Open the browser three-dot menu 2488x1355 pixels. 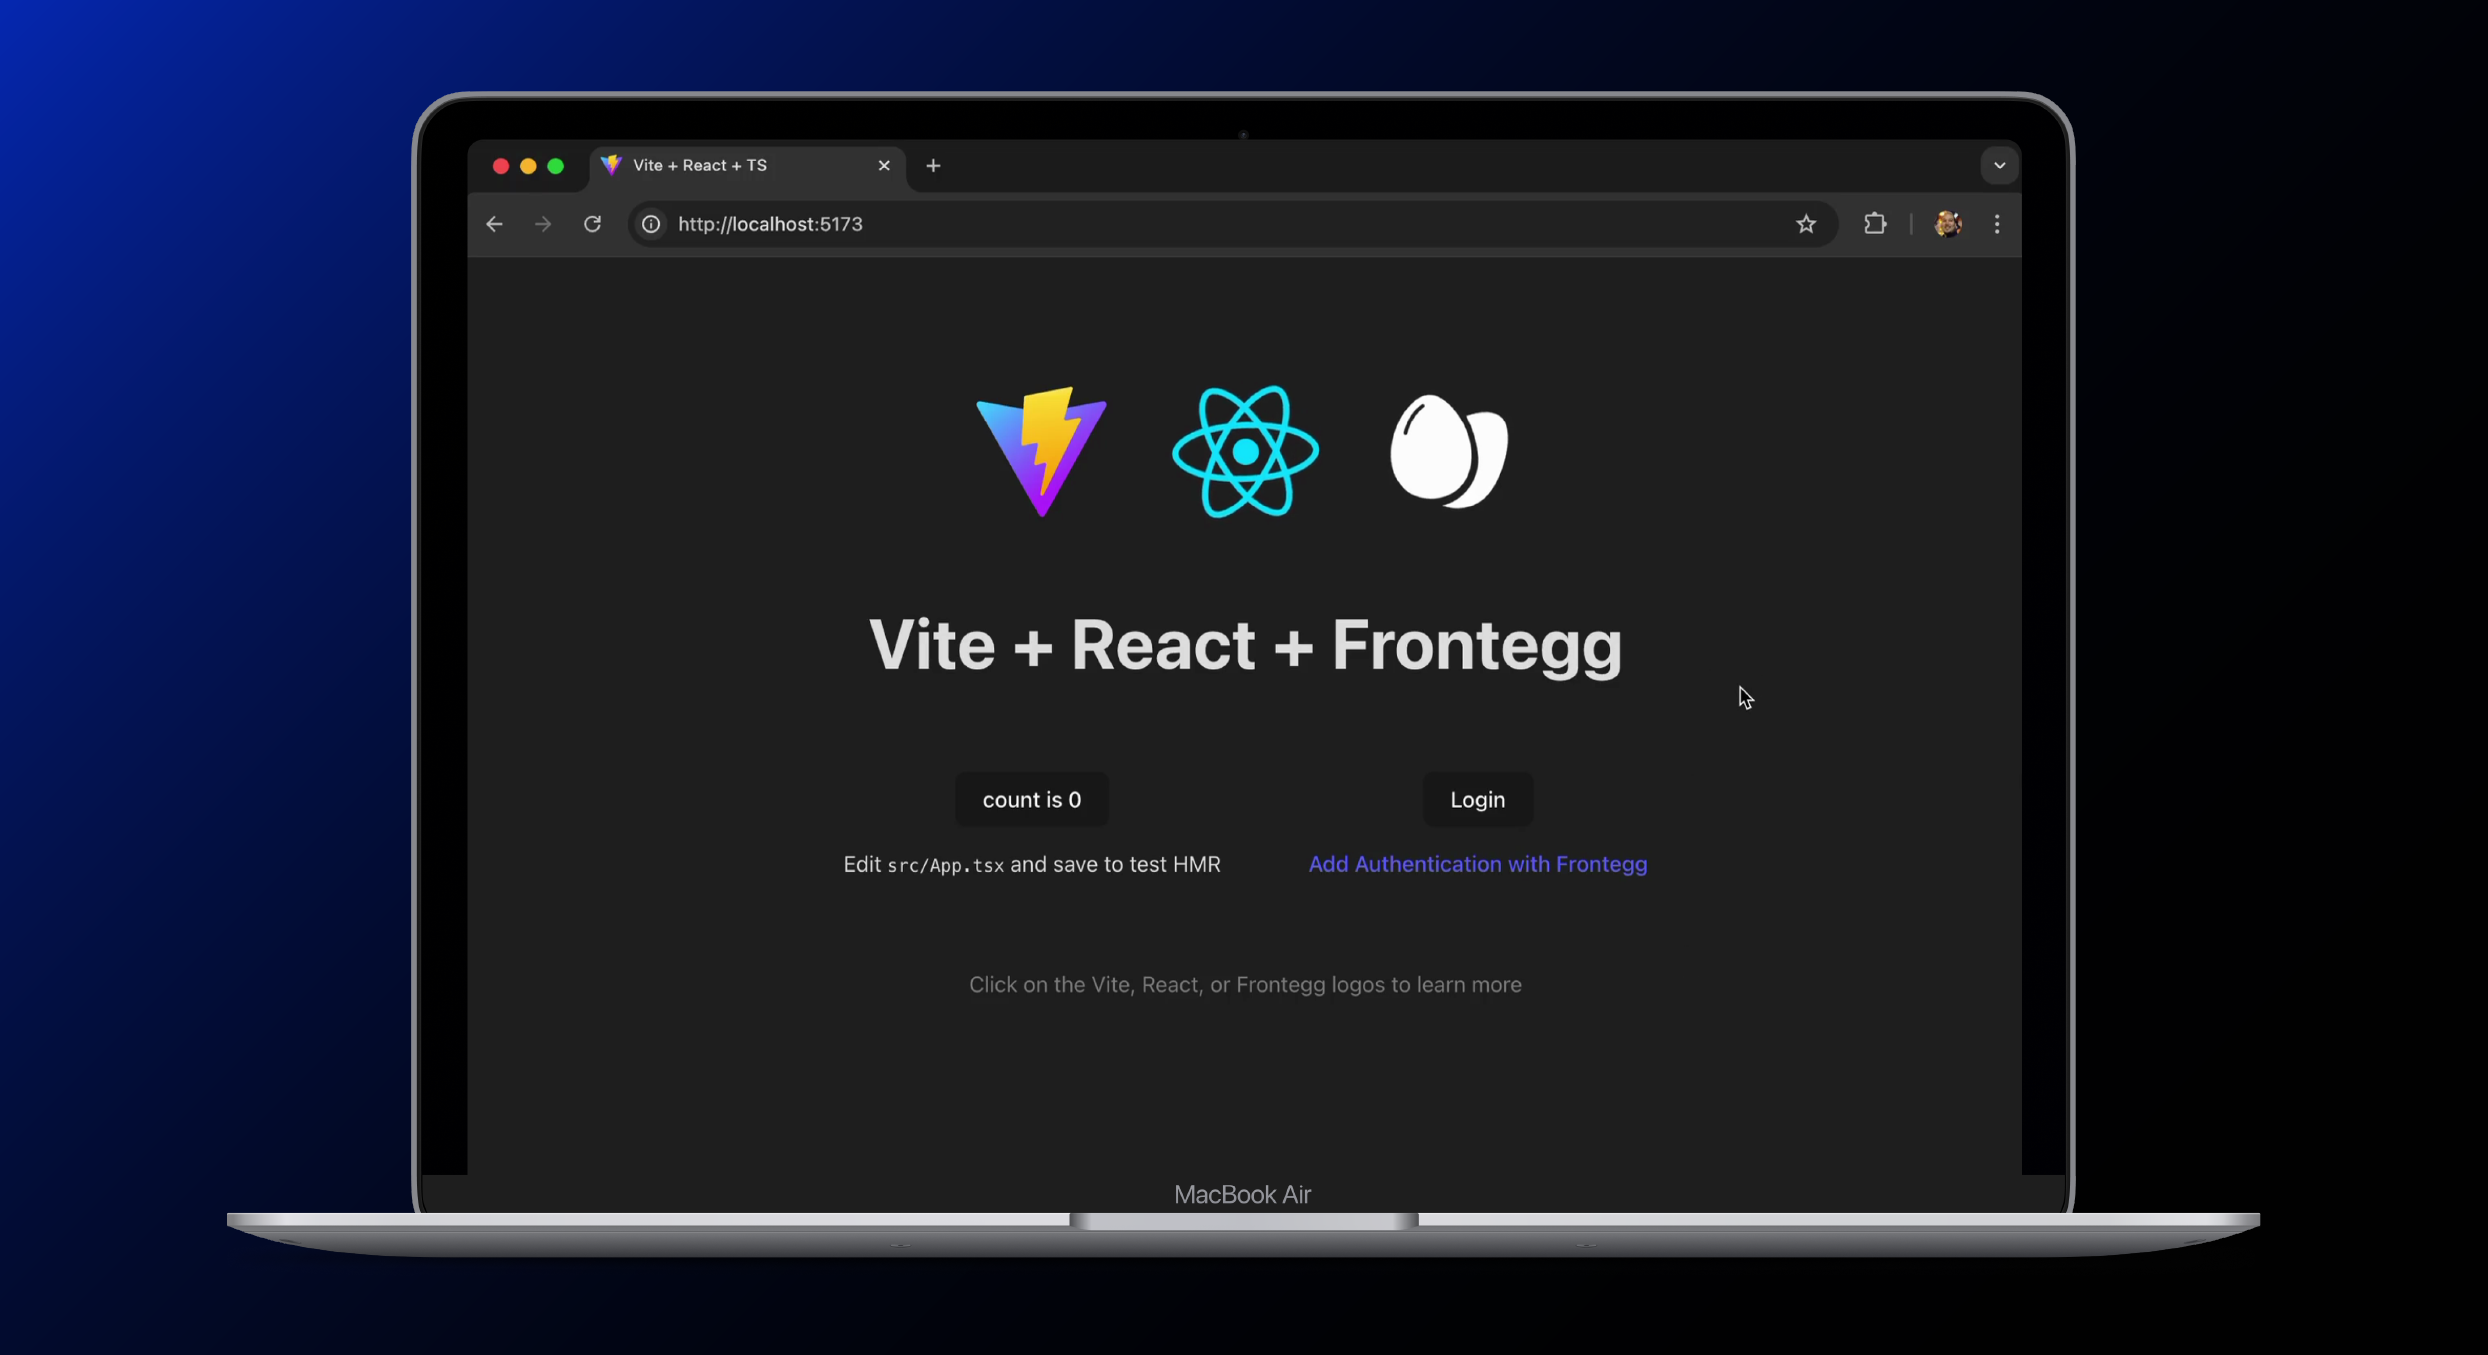click(1996, 223)
